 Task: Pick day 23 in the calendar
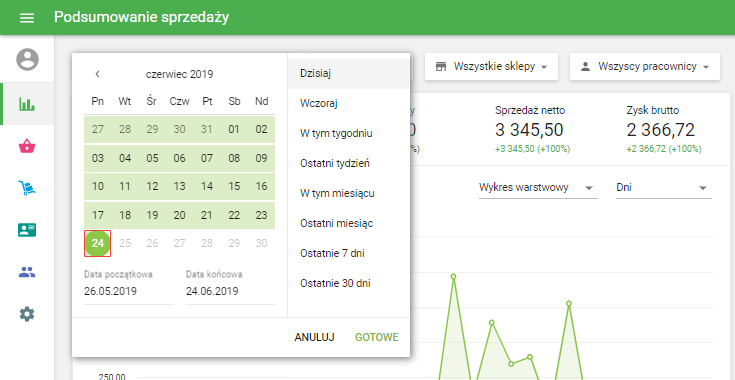[261, 216]
